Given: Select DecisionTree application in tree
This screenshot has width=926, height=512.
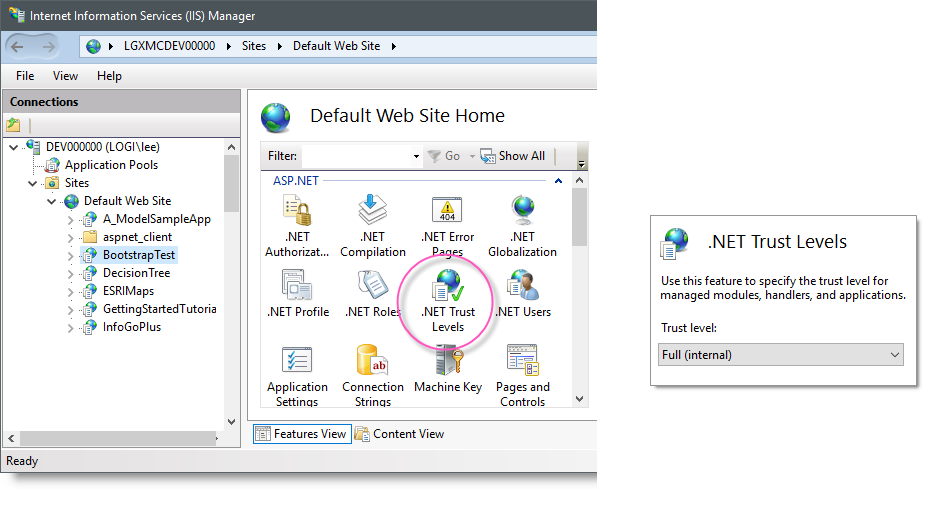Looking at the screenshot, I should pyautogui.click(x=136, y=273).
